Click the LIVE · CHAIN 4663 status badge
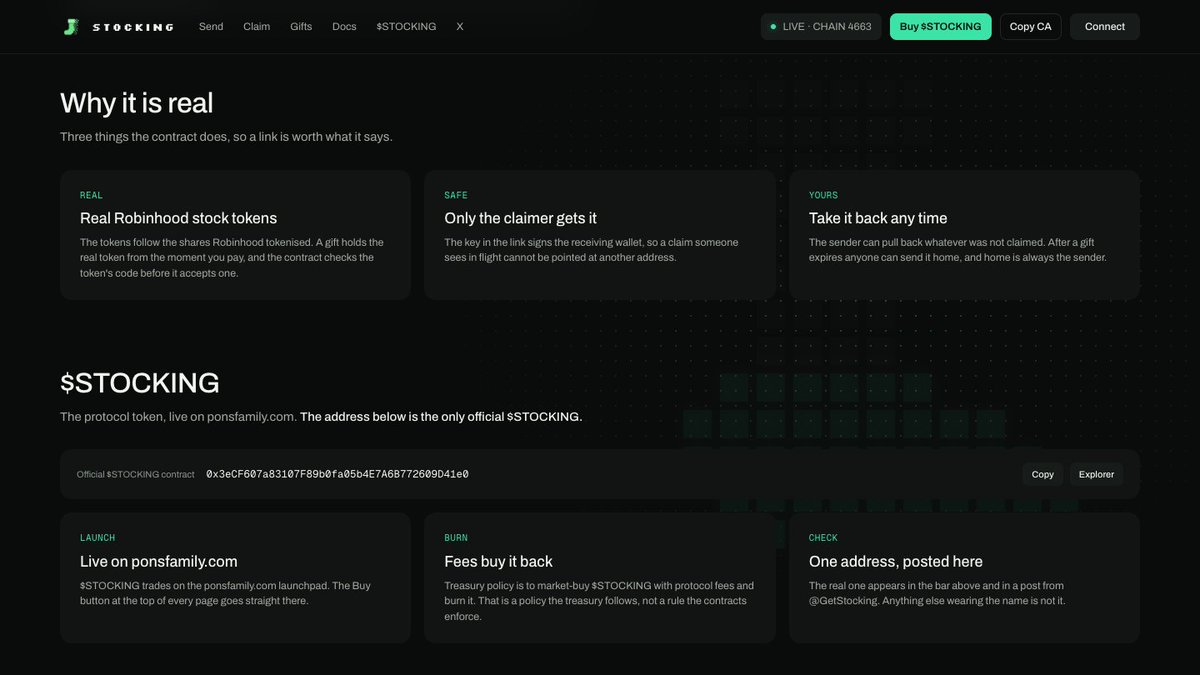 point(821,27)
